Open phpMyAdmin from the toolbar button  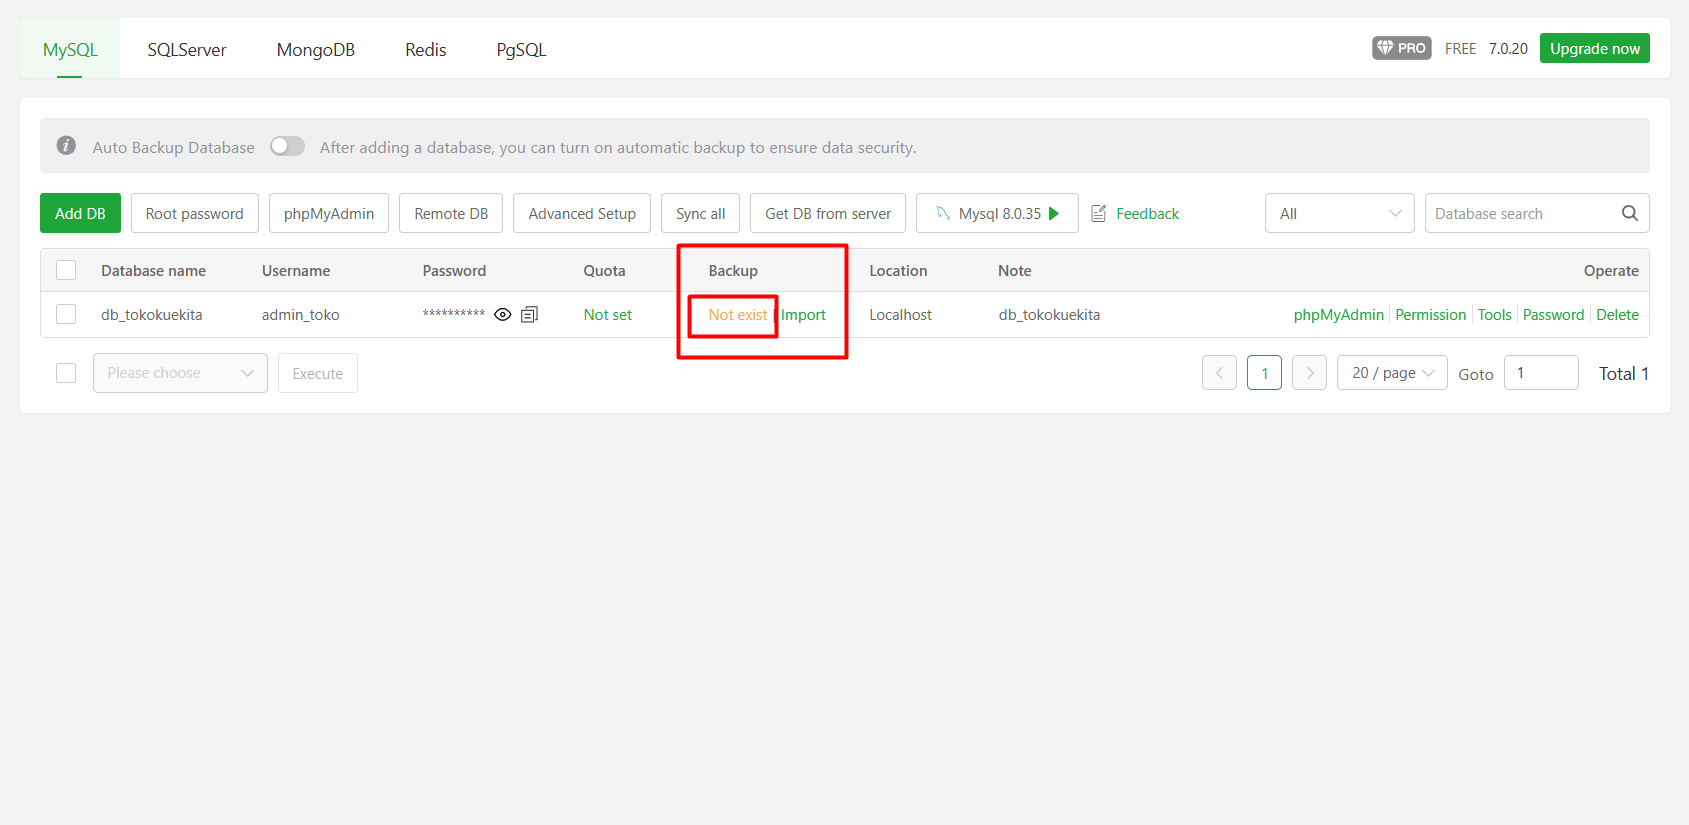pos(329,213)
